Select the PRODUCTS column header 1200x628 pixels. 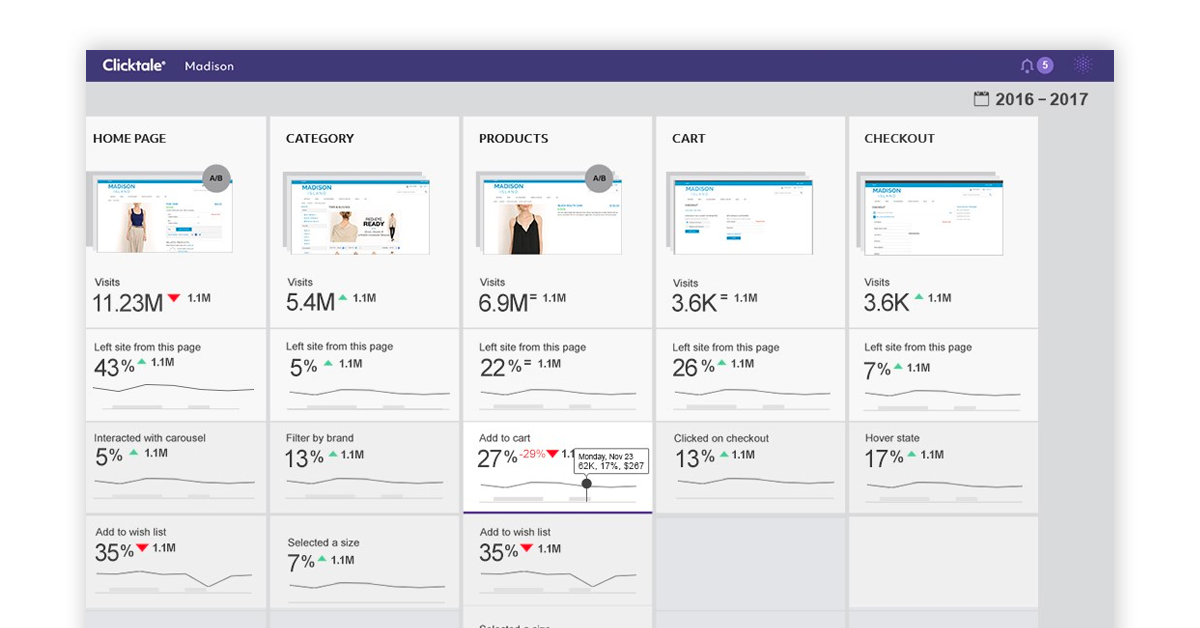tap(514, 139)
